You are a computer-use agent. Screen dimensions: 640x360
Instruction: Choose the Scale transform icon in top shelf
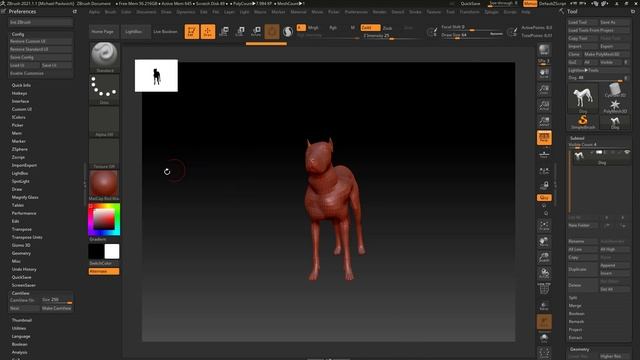240,31
